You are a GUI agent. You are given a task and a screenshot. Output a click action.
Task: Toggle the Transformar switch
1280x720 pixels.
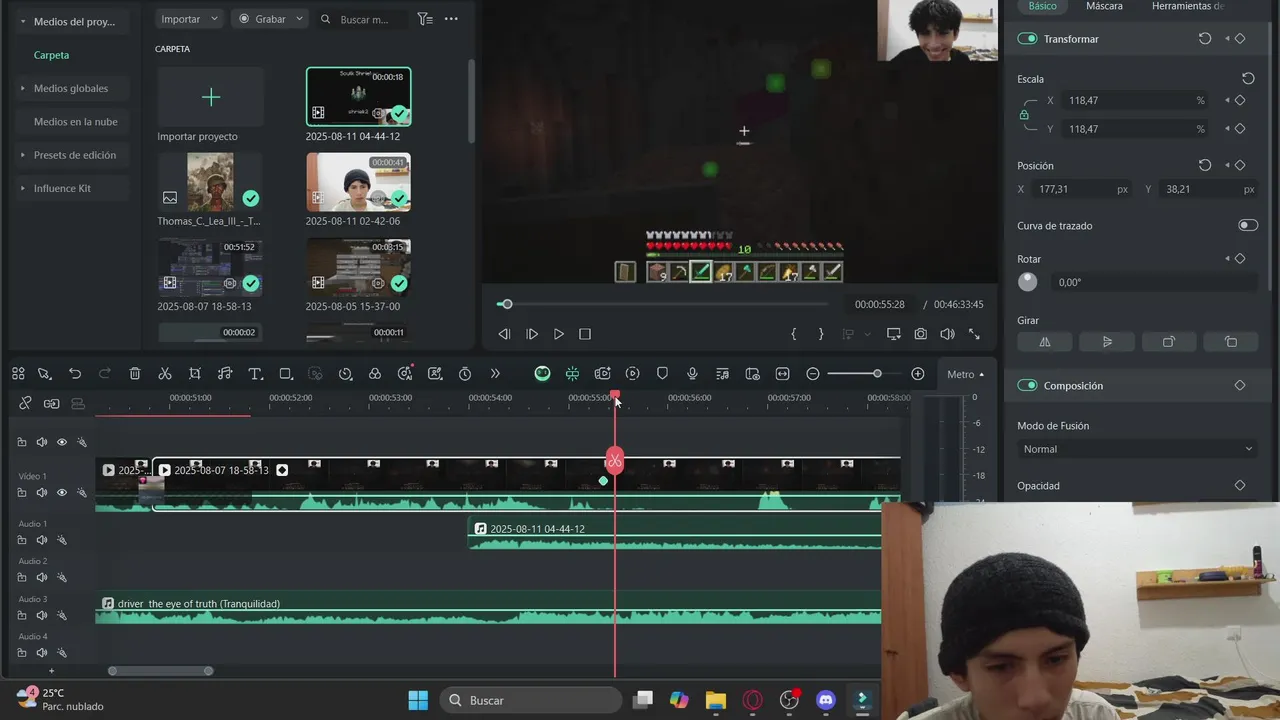coord(1027,39)
